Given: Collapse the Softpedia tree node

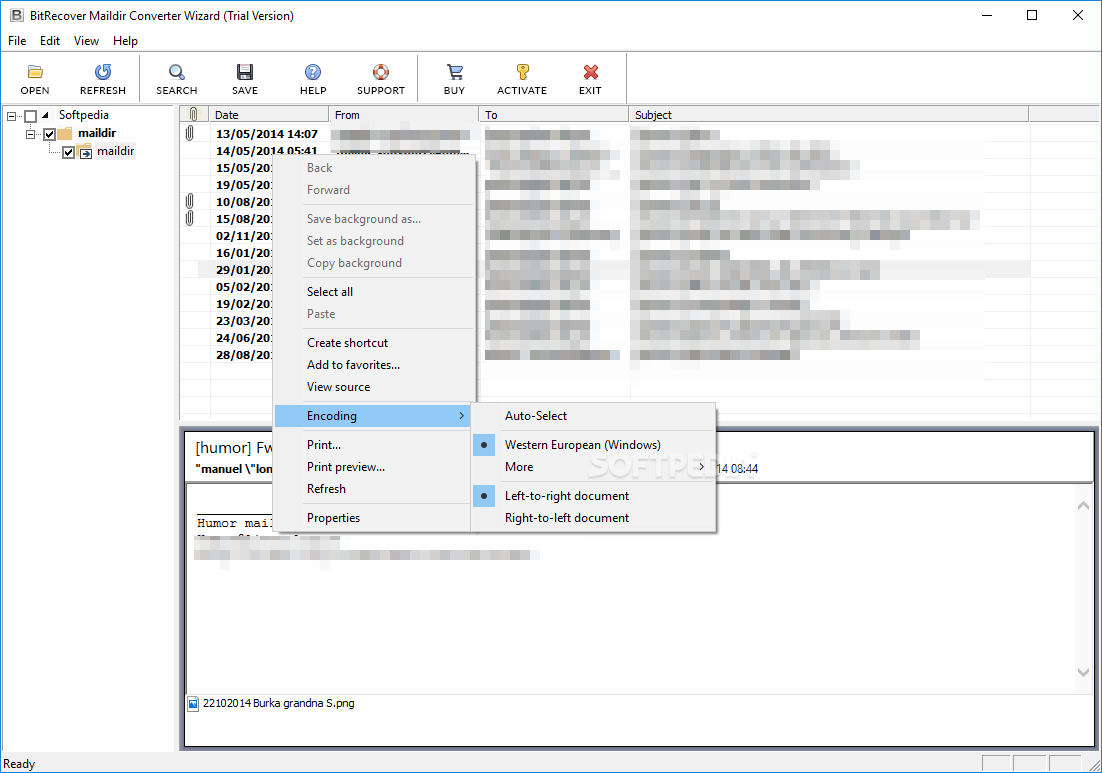Looking at the screenshot, I should coord(12,116).
